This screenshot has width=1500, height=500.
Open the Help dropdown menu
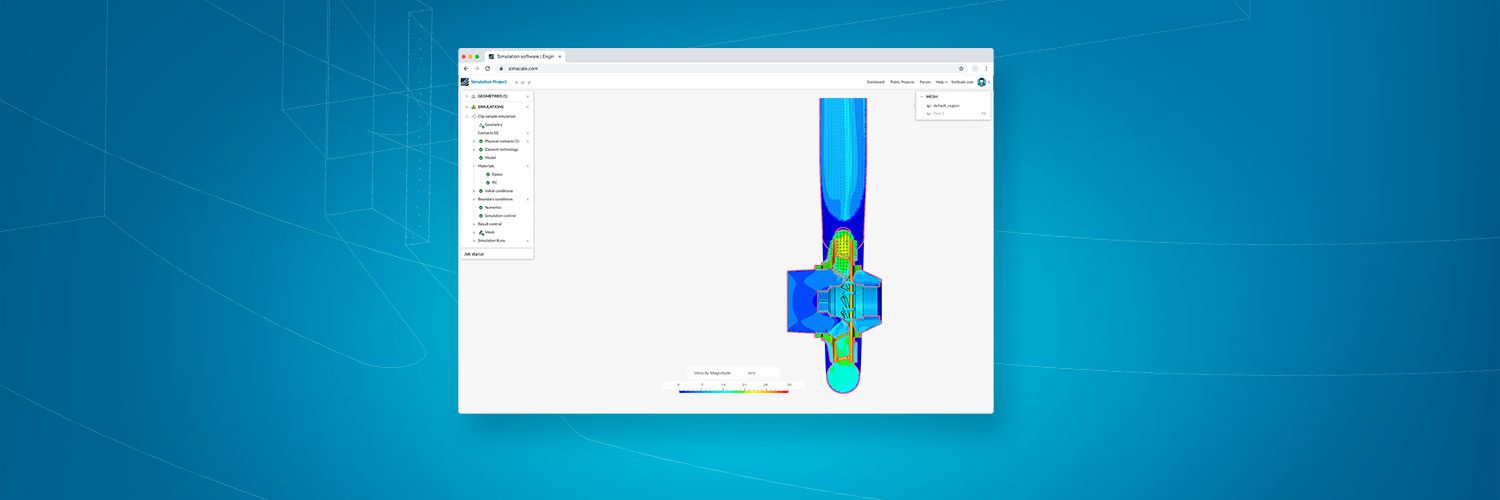[x=940, y=82]
